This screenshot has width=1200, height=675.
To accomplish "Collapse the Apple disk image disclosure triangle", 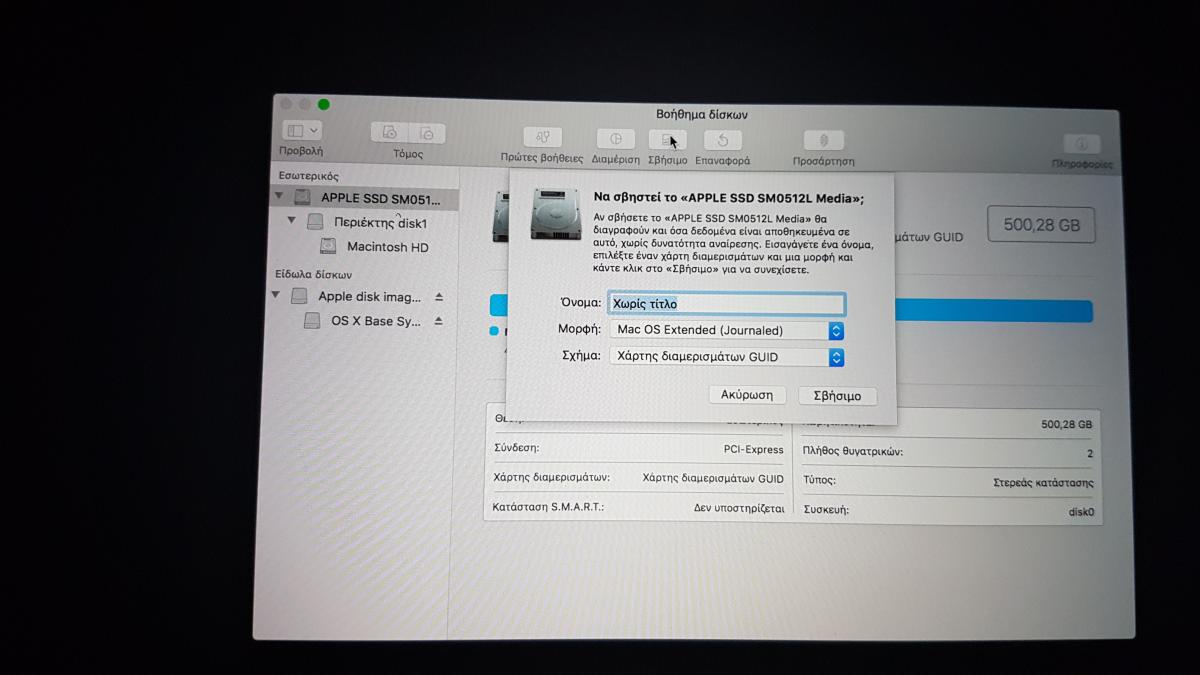I will click(x=277, y=296).
